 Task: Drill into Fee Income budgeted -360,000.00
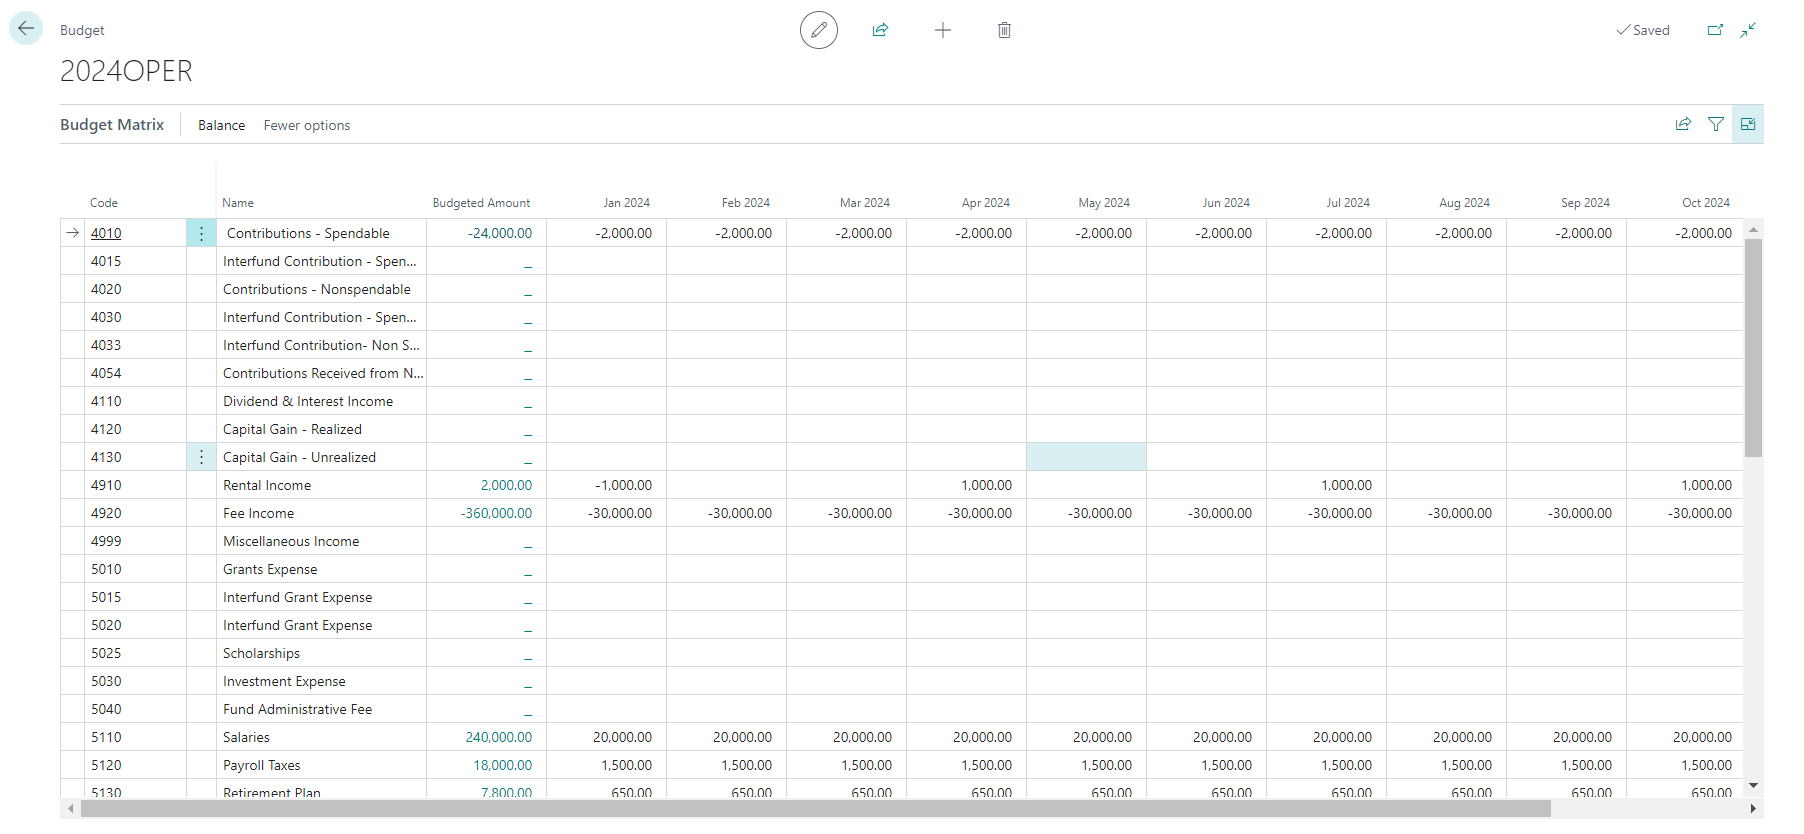496,513
